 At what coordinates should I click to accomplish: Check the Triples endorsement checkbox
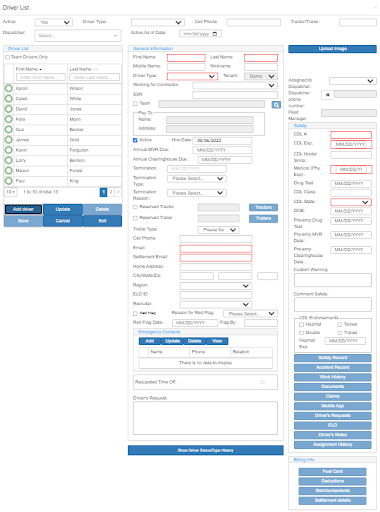click(x=340, y=333)
